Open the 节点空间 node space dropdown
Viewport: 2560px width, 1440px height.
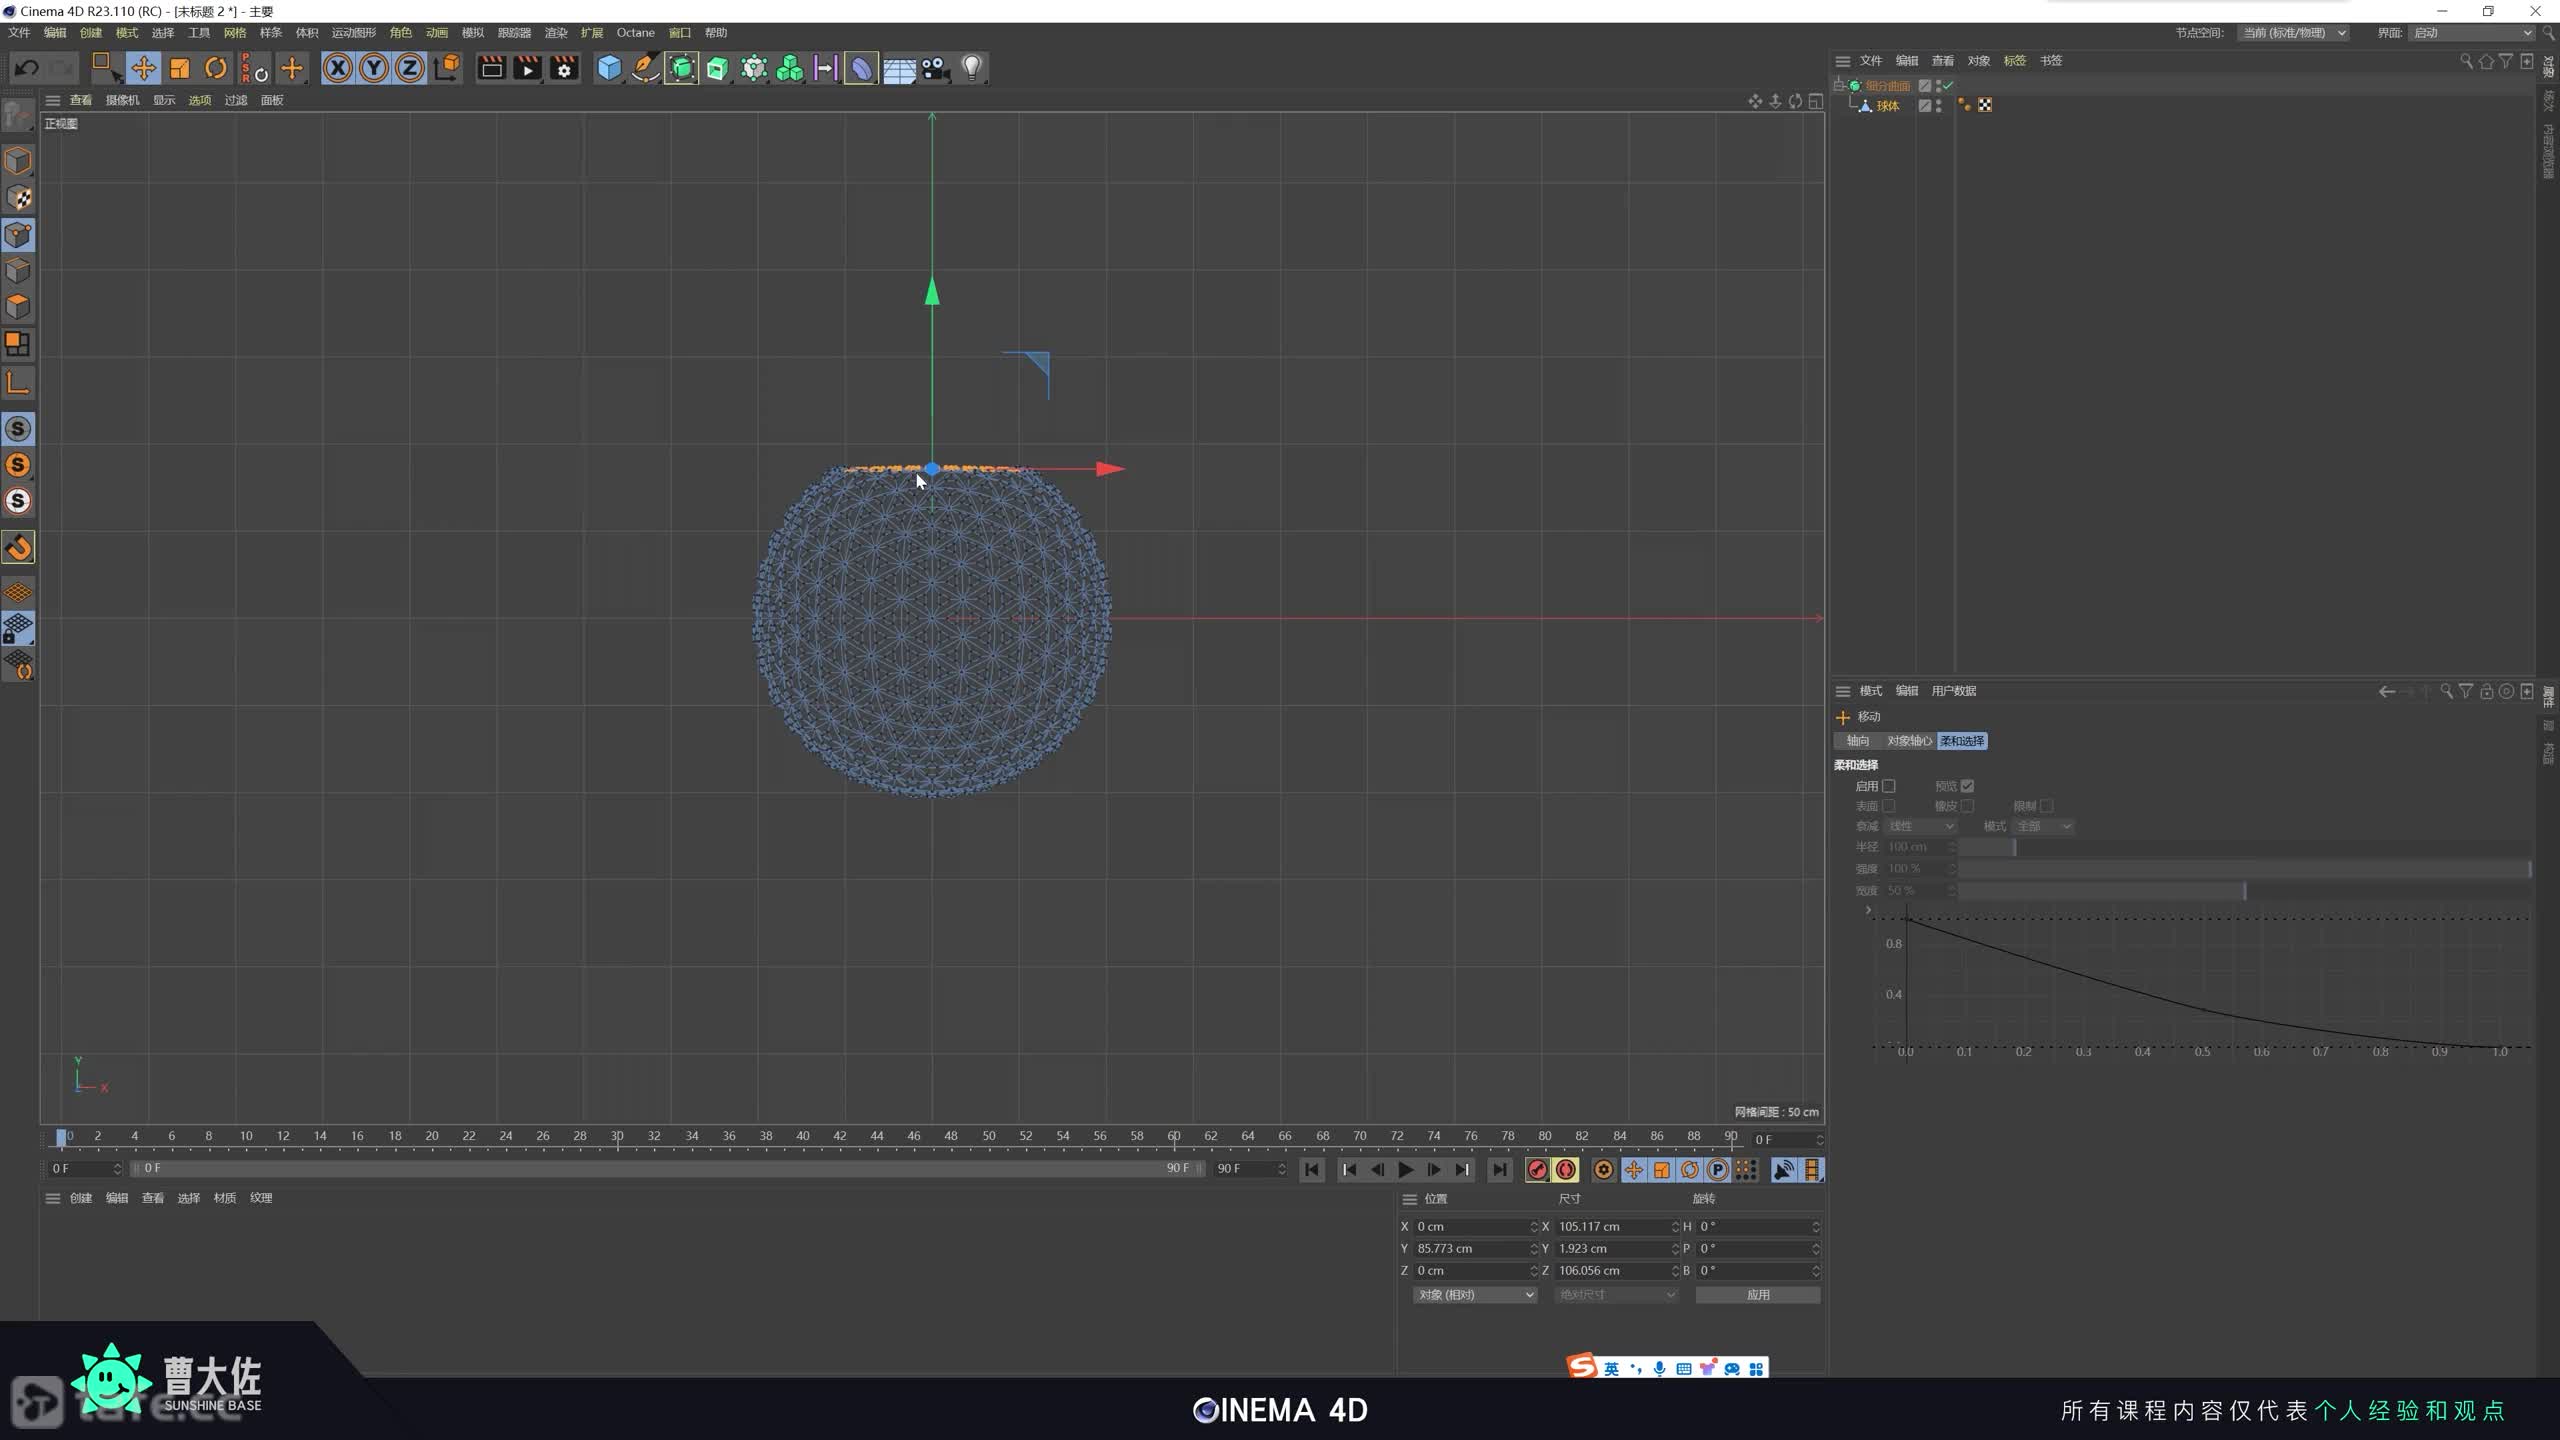click(2293, 33)
